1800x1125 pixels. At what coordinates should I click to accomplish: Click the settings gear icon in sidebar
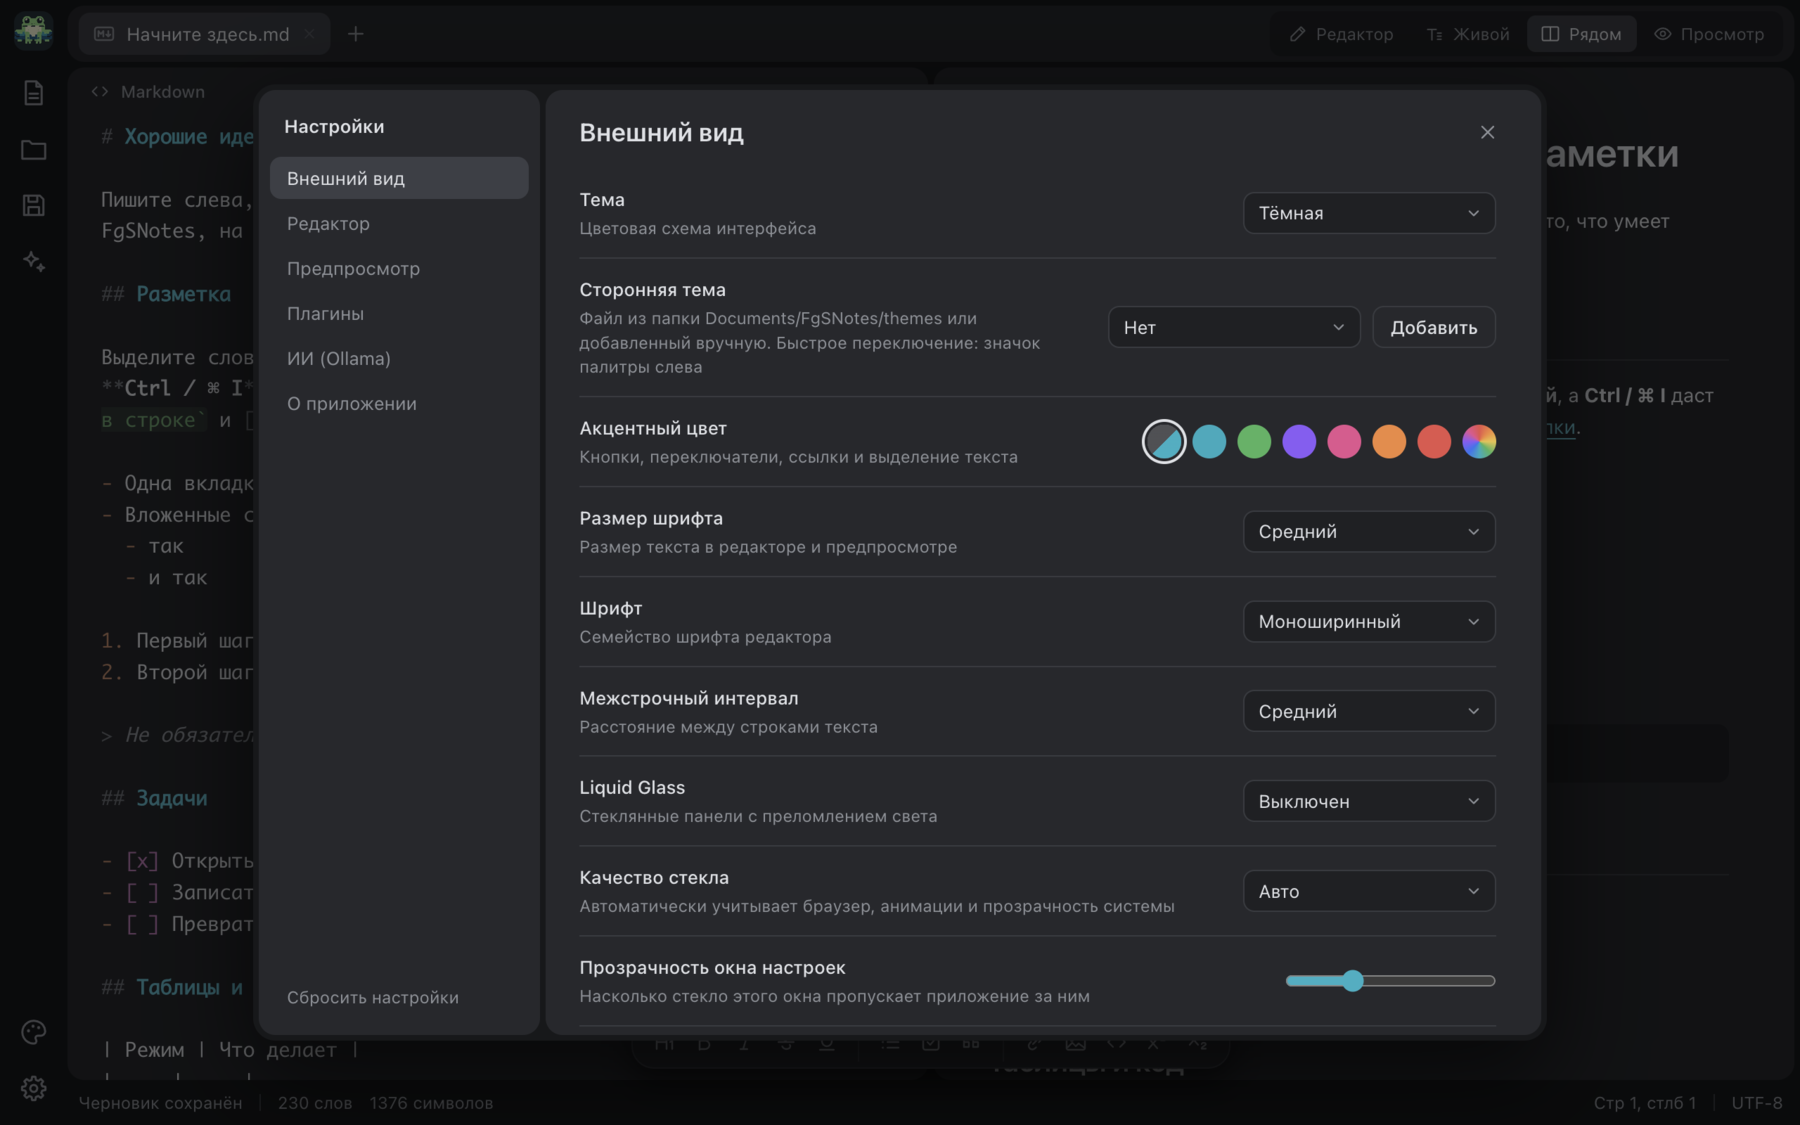[33, 1088]
